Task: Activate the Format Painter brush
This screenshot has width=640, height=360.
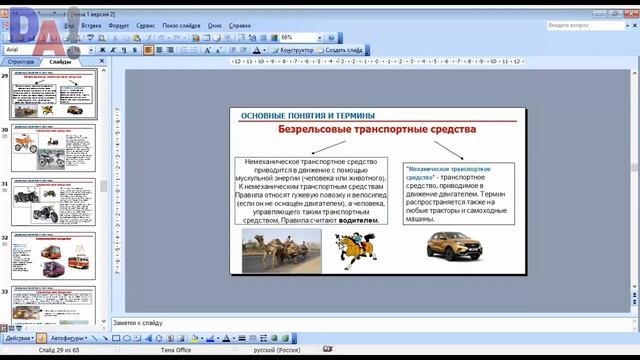Action: point(149,38)
